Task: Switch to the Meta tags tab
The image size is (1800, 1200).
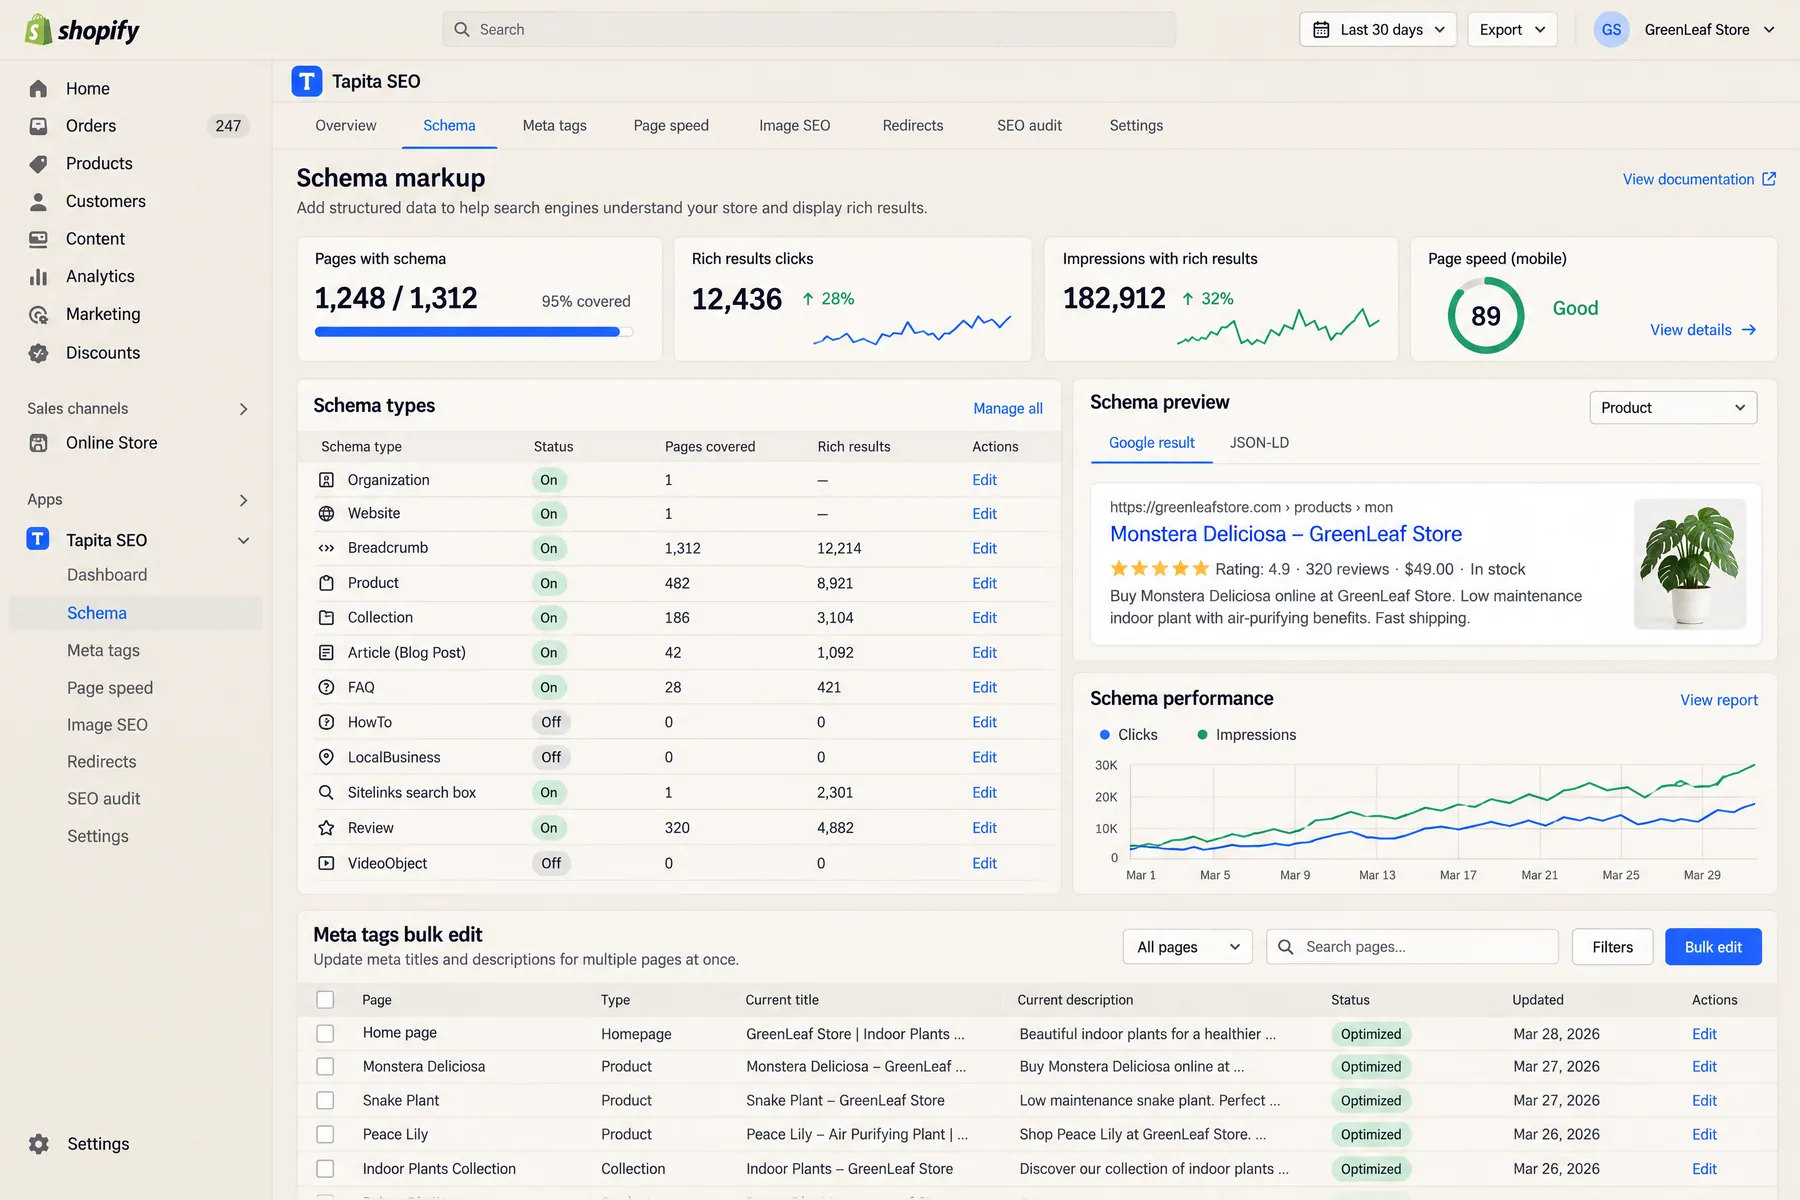Action: point(554,126)
